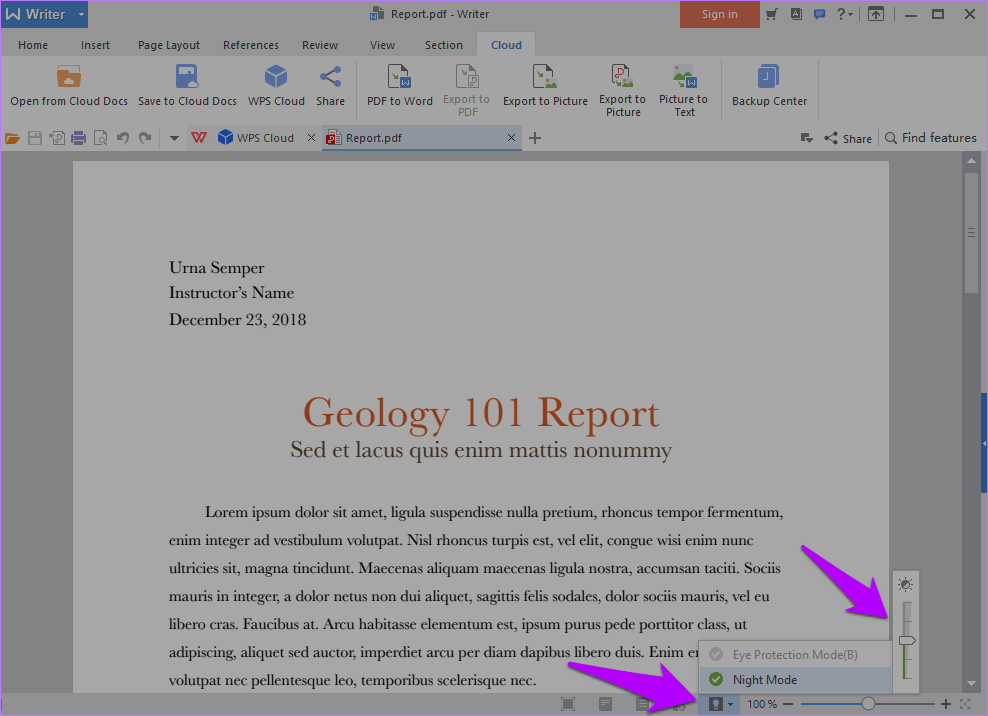This screenshot has height=716, width=988.
Task: Expand the help question mark dropdown
Action: [x=846, y=14]
